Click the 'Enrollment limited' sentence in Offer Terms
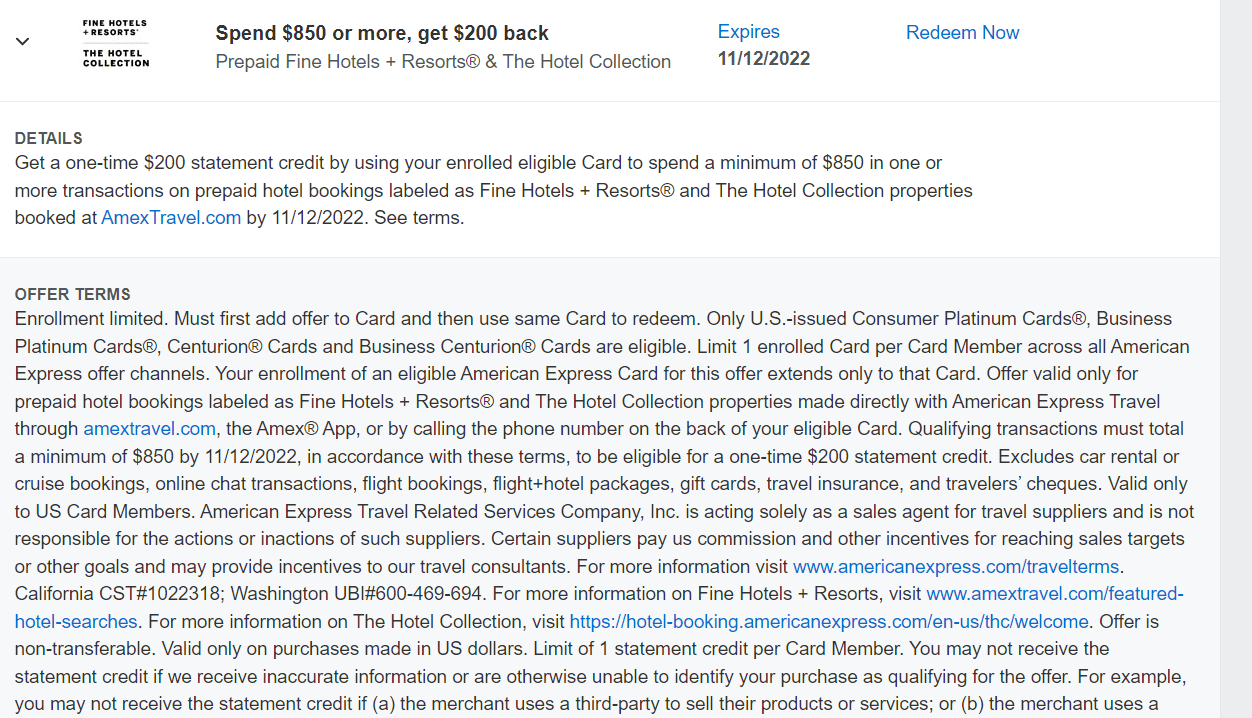 [x=92, y=318]
